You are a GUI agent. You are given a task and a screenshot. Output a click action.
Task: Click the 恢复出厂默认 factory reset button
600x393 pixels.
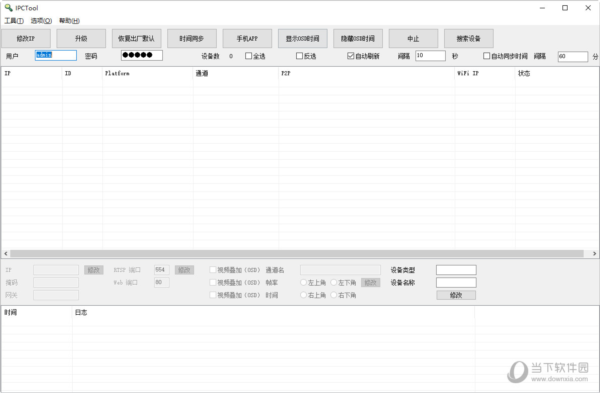[x=136, y=38]
